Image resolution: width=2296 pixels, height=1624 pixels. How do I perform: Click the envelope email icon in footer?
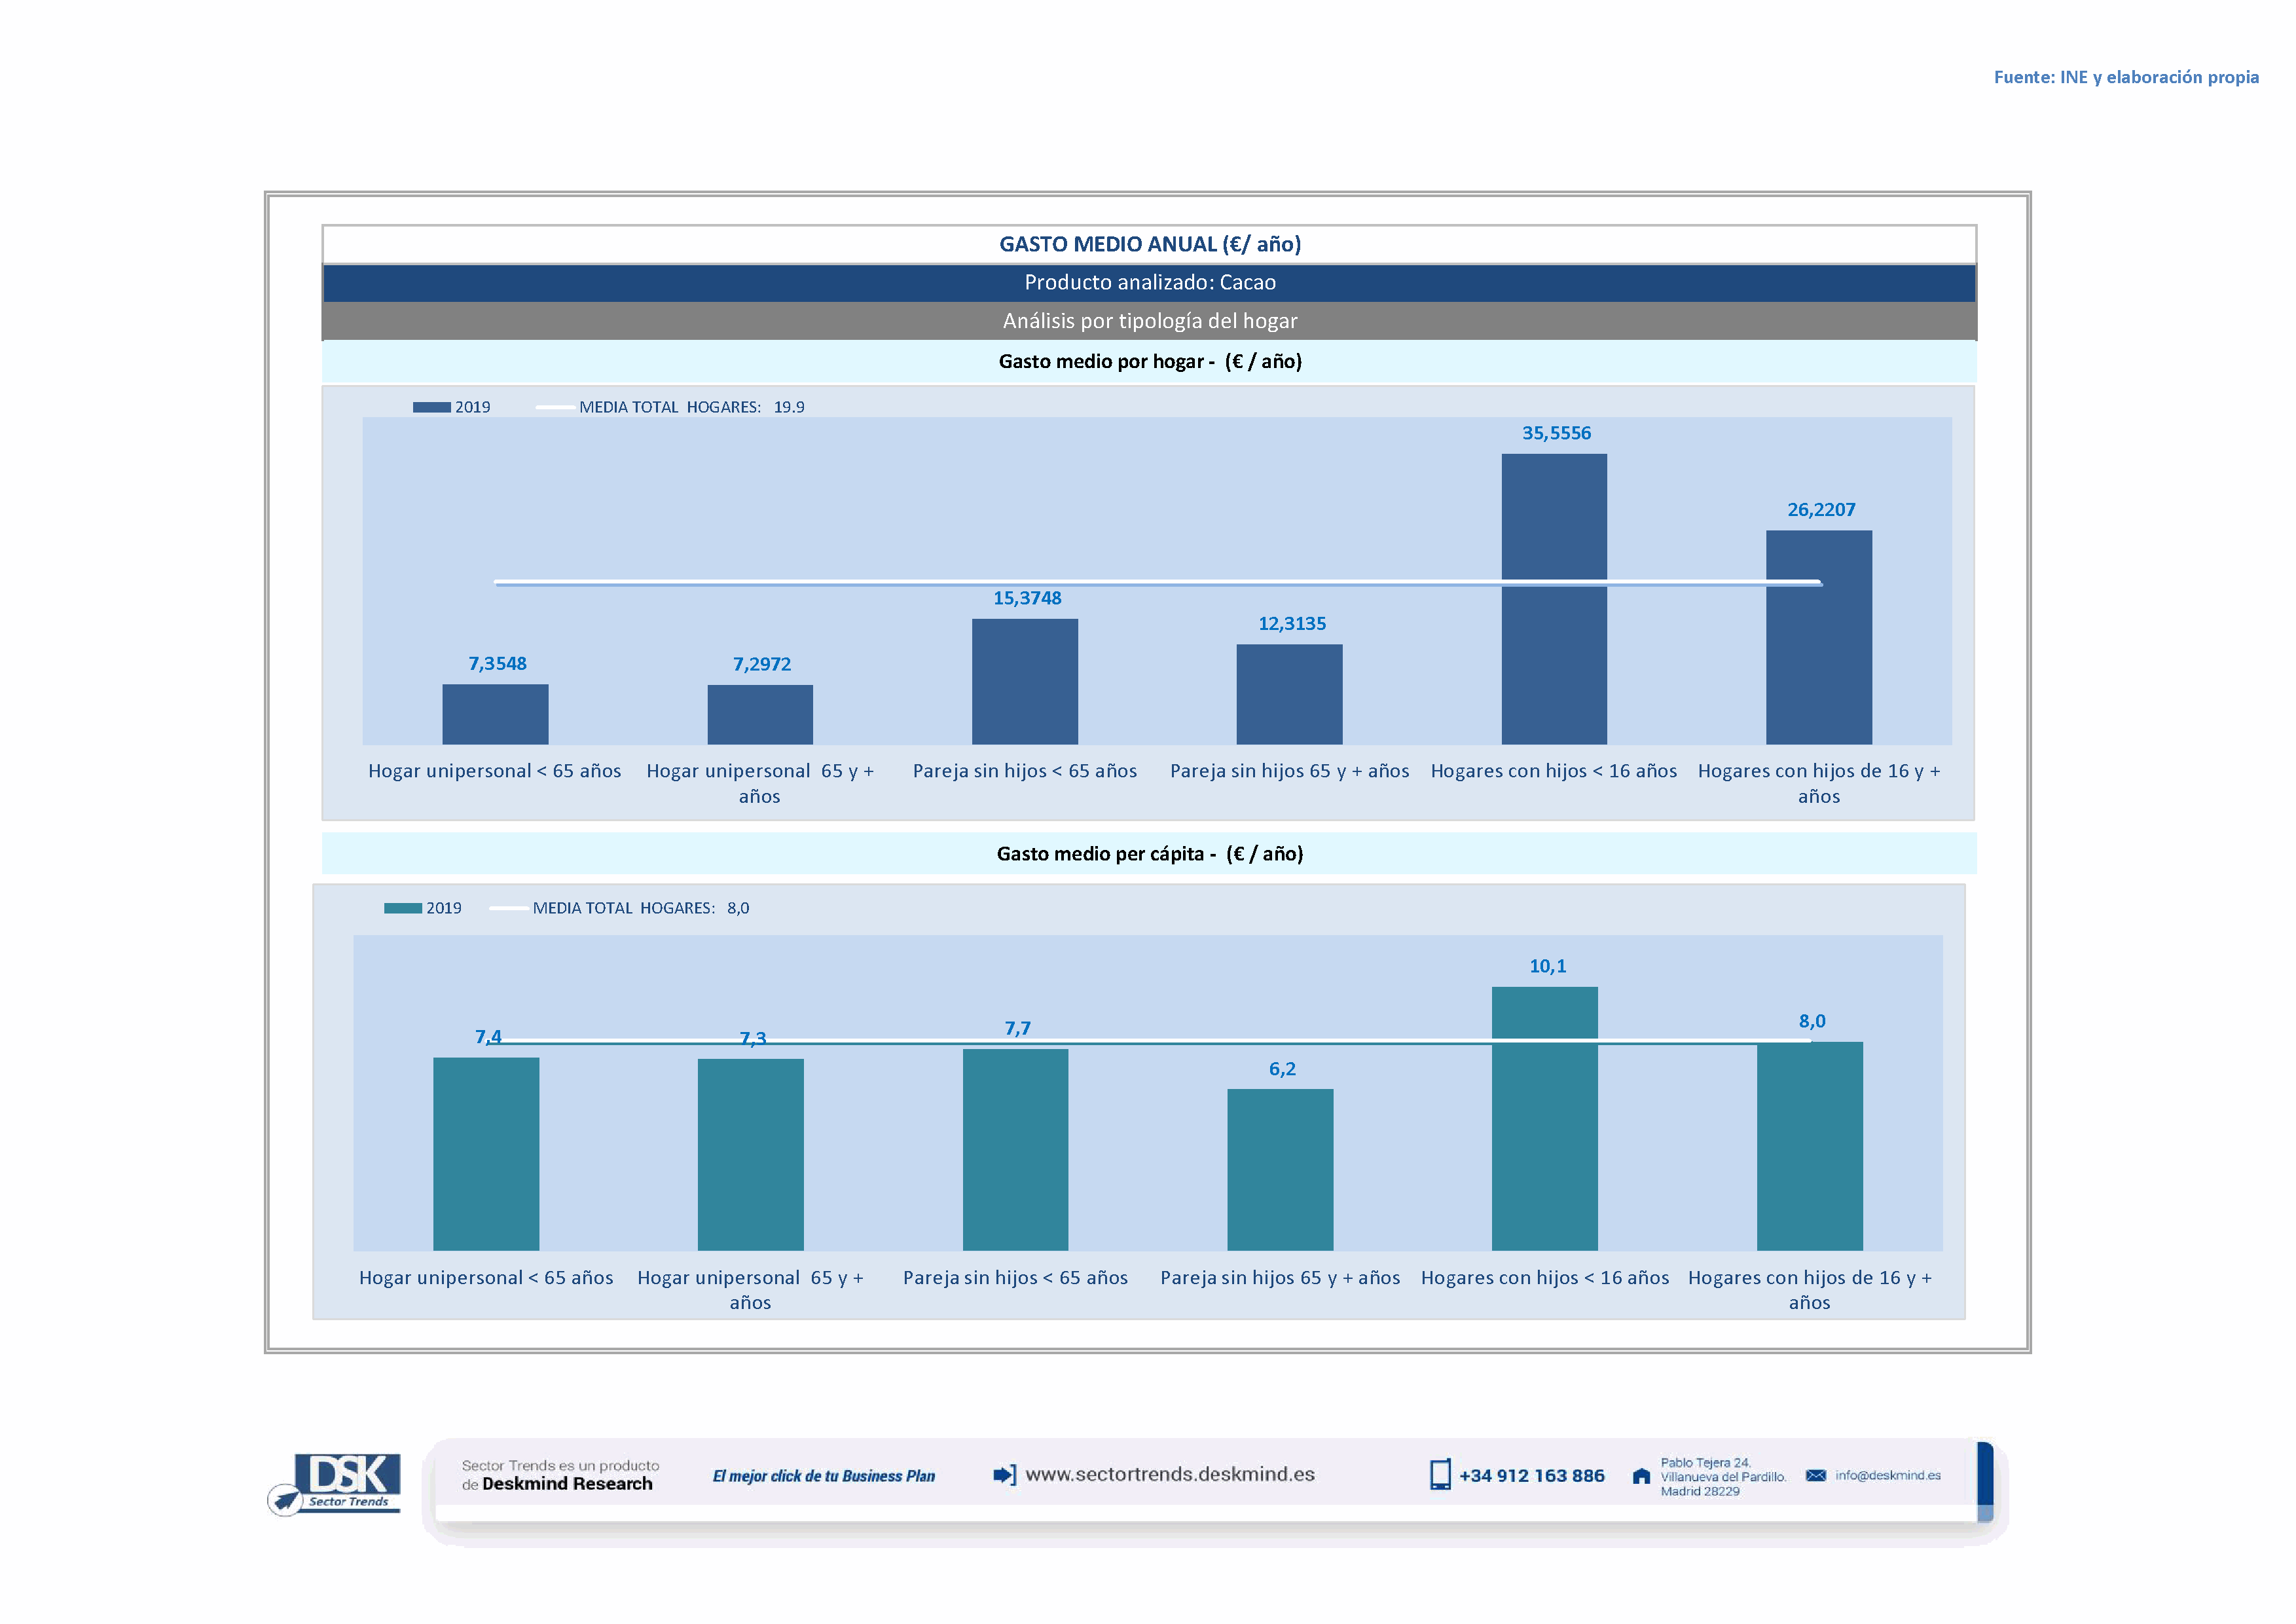click(x=1815, y=1475)
